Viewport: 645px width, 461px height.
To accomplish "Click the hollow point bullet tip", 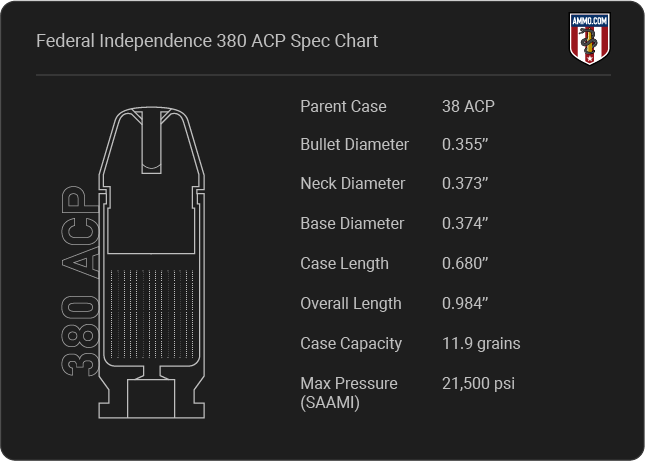I will point(151,141).
